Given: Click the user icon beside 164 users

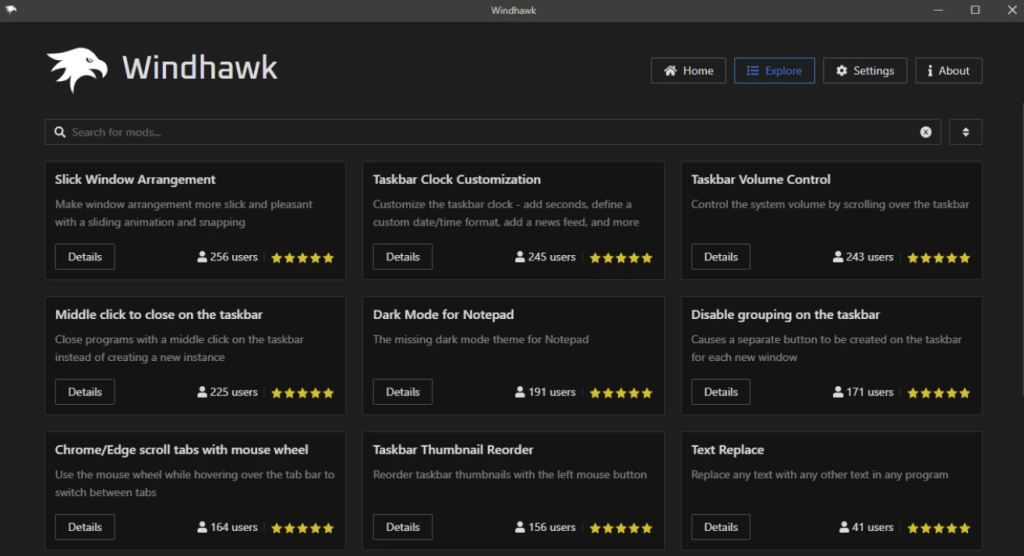Looking at the screenshot, I should (x=202, y=527).
